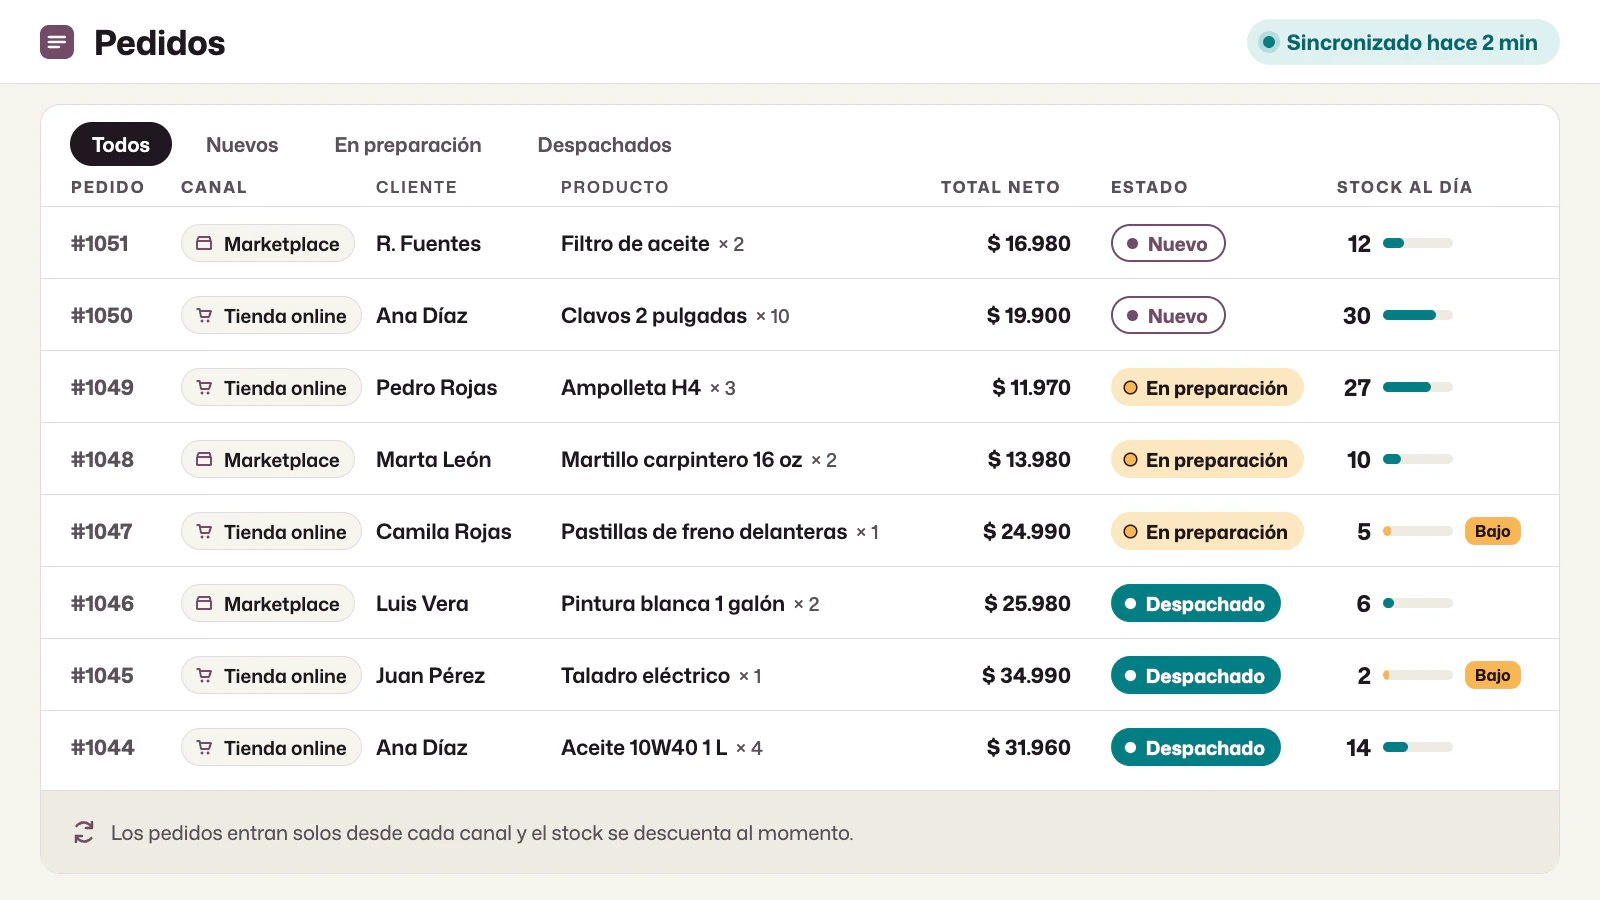Click the STOCK AL DÍA column header
1600x900 pixels.
(1404, 187)
